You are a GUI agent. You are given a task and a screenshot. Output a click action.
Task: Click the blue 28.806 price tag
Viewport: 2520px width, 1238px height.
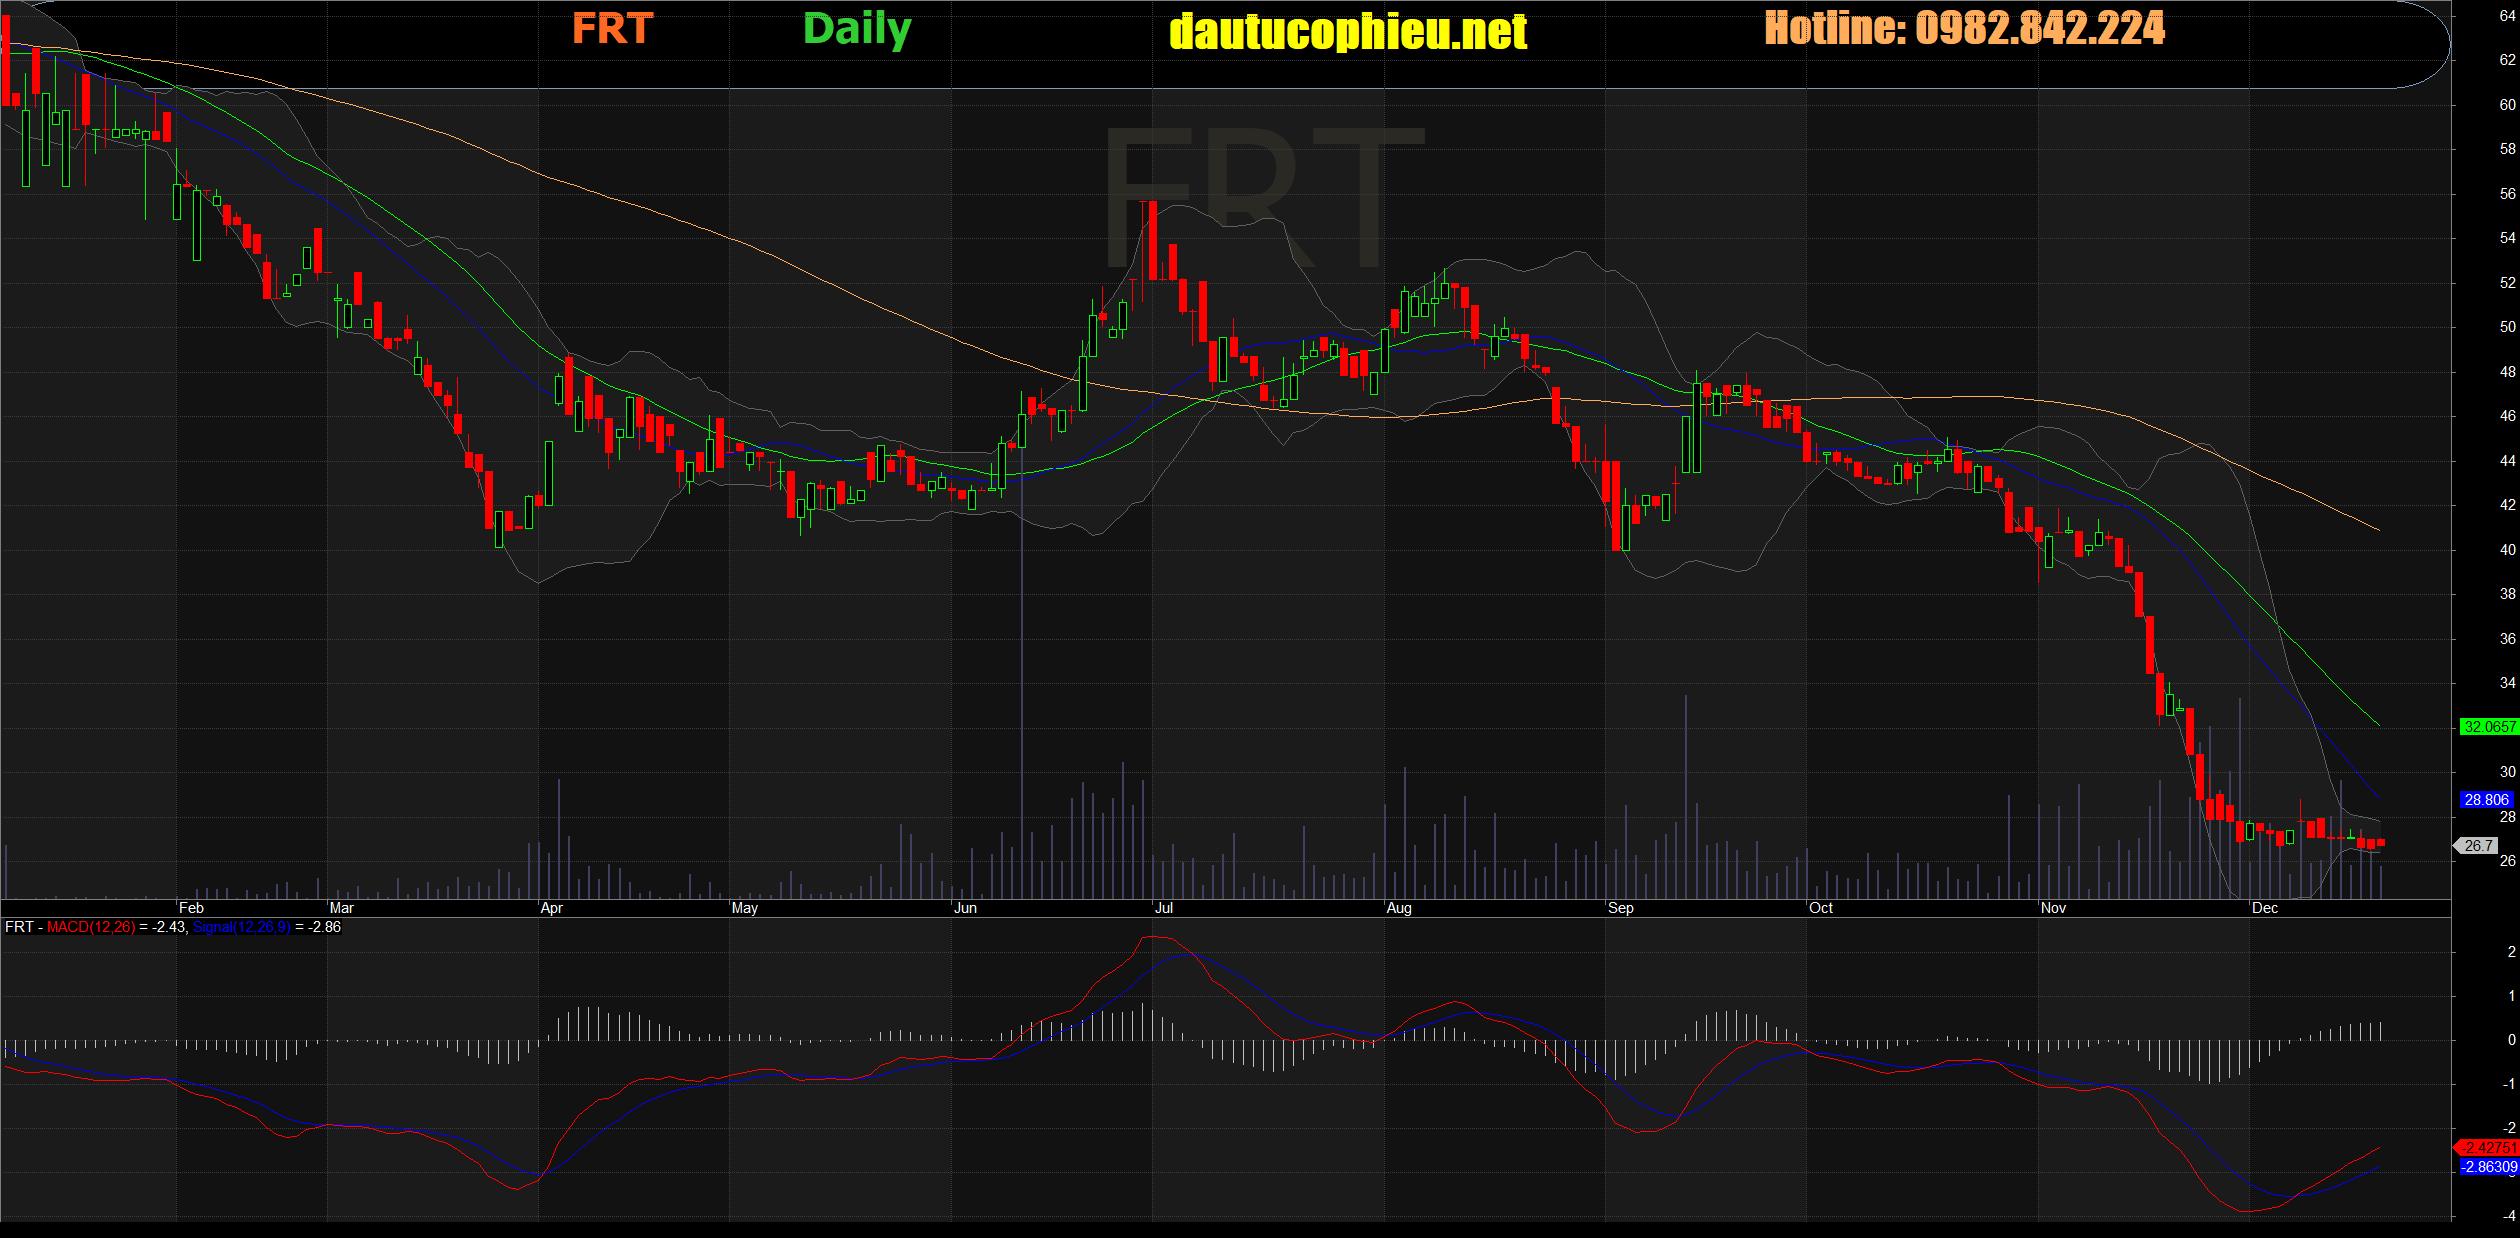[x=2486, y=800]
